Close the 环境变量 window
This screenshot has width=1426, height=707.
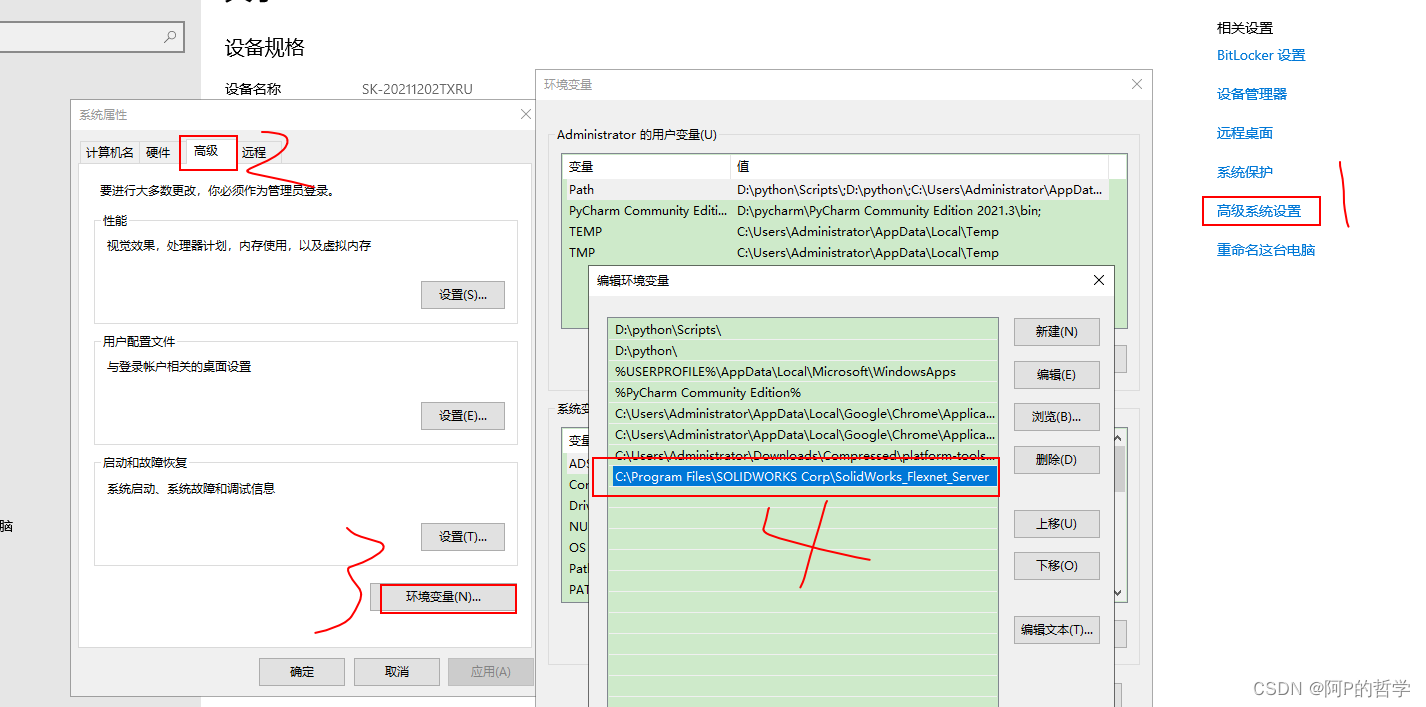1136,85
